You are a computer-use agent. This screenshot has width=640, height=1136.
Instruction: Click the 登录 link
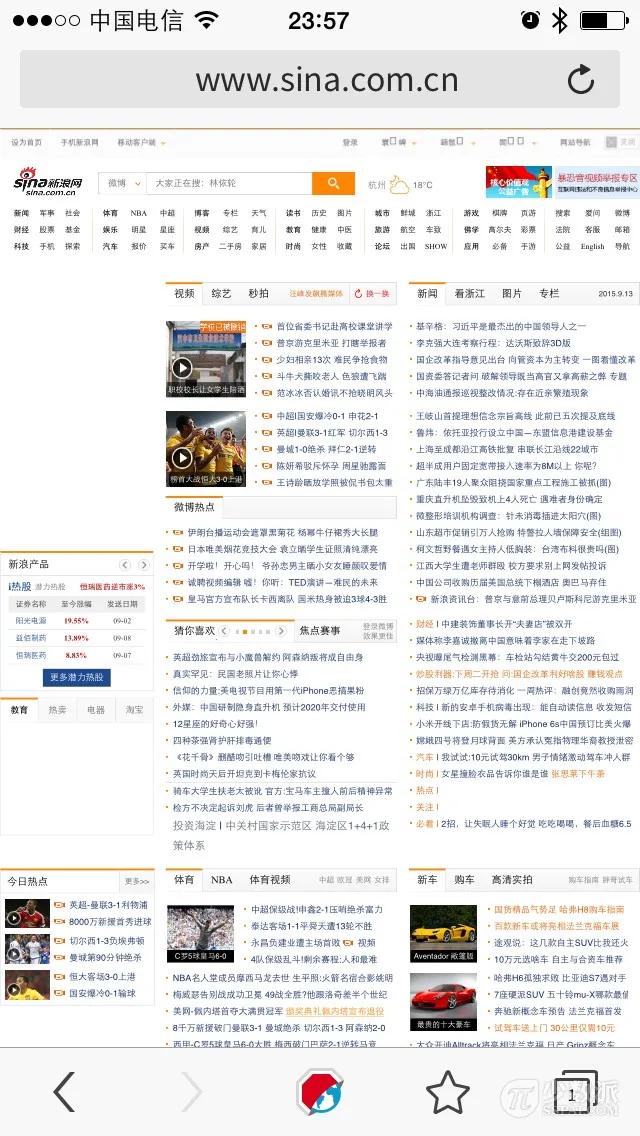(350, 143)
